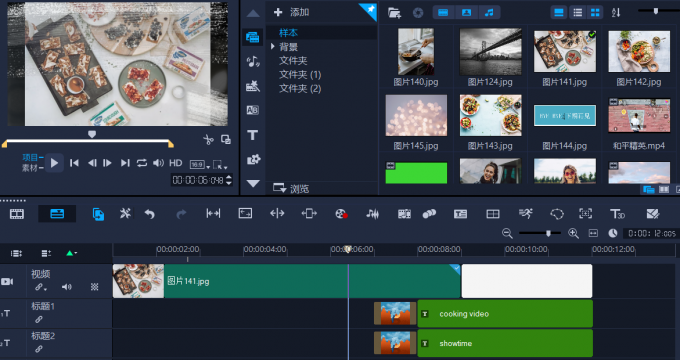This screenshot has width=680, height=360.
Task: Step to the previous frame
Action: click(92, 163)
